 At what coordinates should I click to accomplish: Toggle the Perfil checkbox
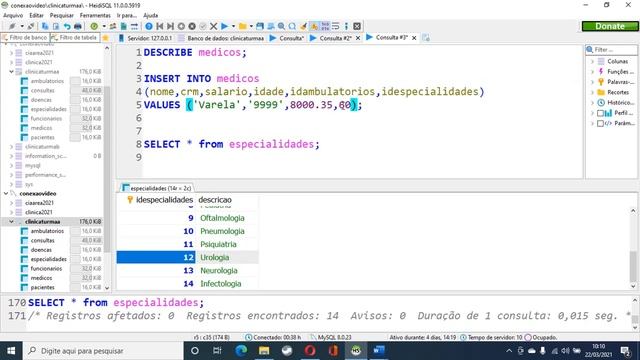[x=600, y=113]
